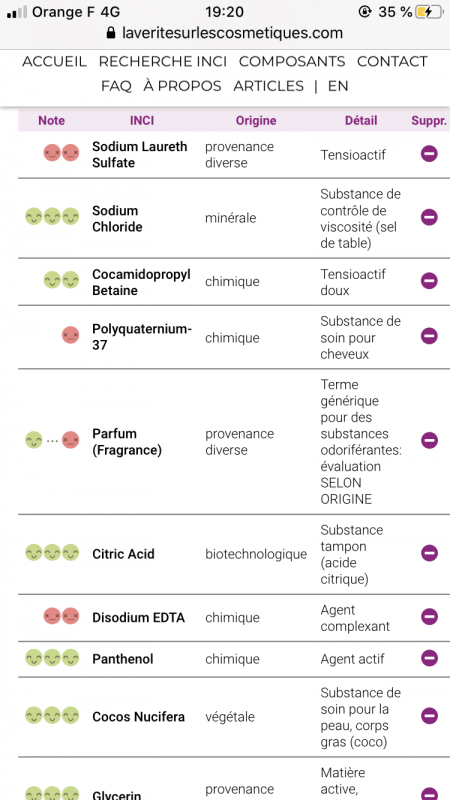Open the ARTICLES section
This screenshot has width=450, height=800.
(x=268, y=86)
